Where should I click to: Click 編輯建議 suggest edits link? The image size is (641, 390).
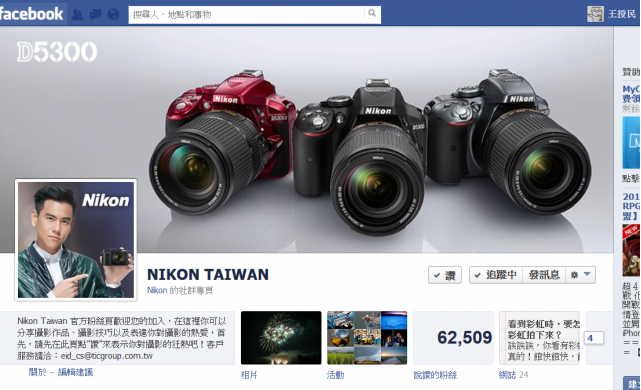[75, 372]
